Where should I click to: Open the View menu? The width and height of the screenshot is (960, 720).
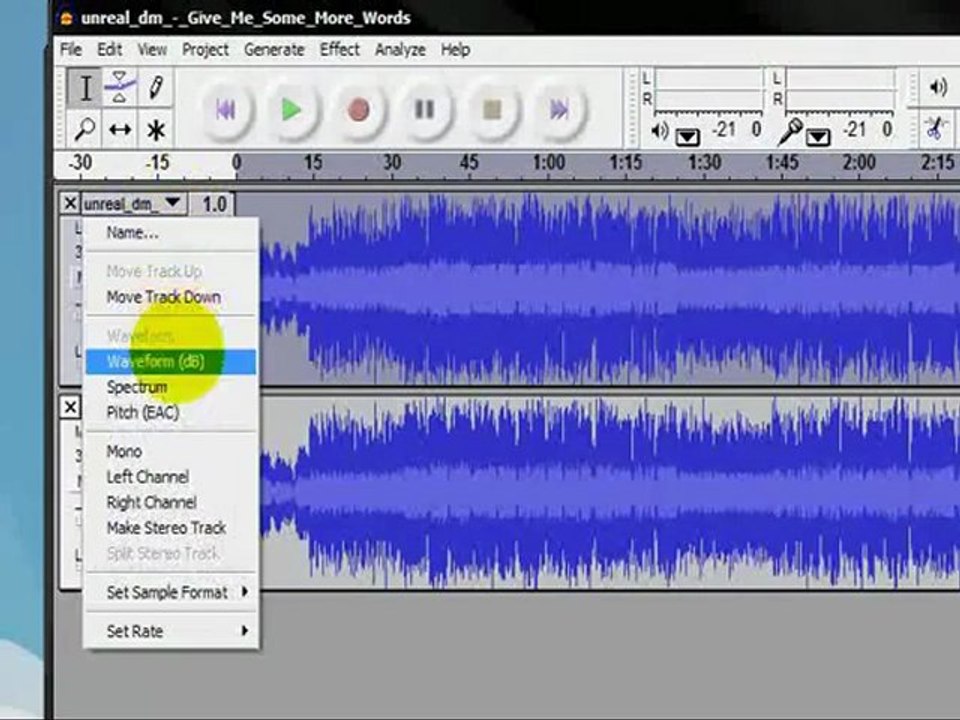click(152, 49)
